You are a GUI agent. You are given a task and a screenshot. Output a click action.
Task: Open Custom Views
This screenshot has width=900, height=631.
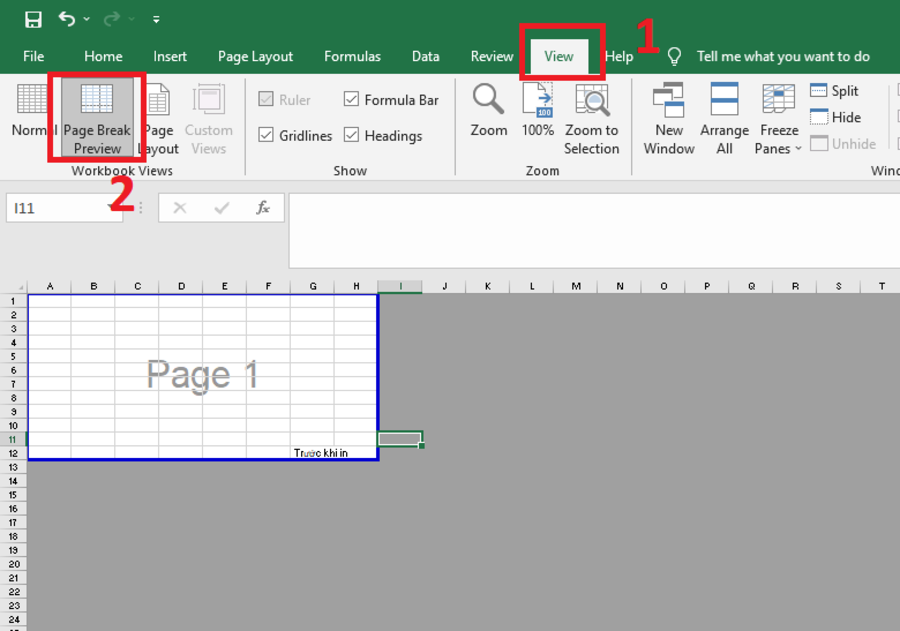pos(208,118)
